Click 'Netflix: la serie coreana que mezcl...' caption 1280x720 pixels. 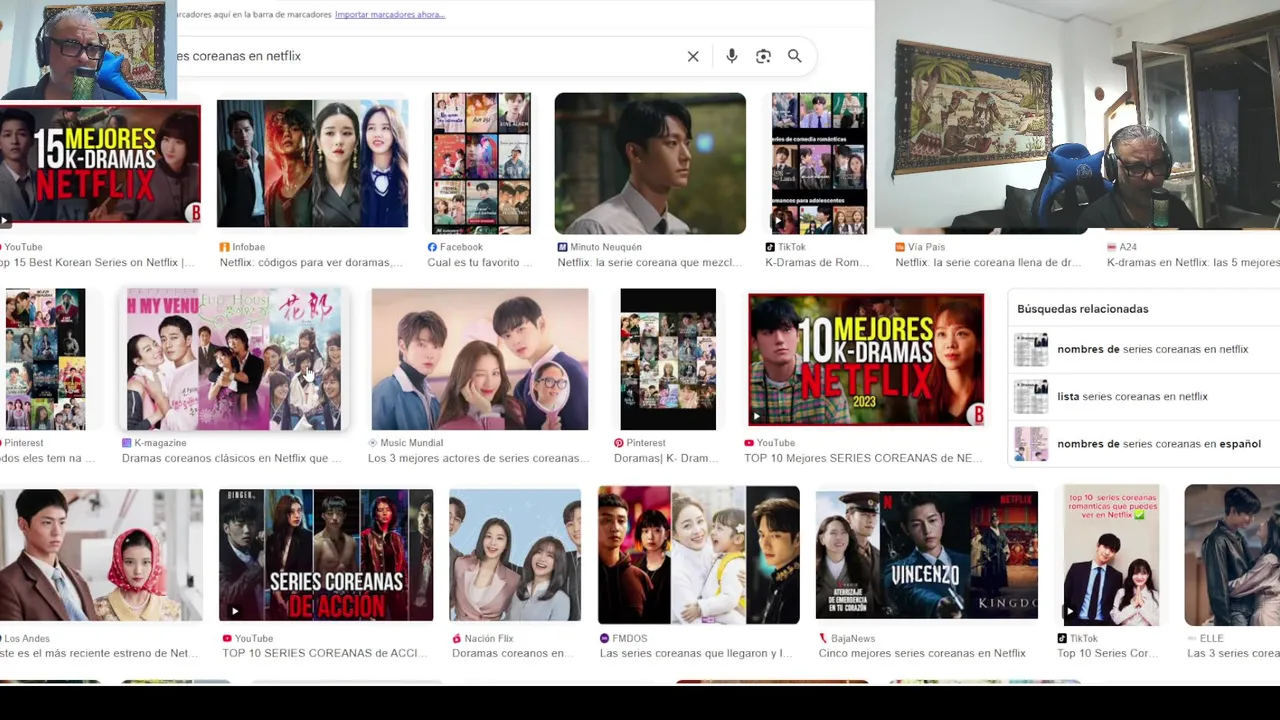pyautogui.click(x=650, y=262)
